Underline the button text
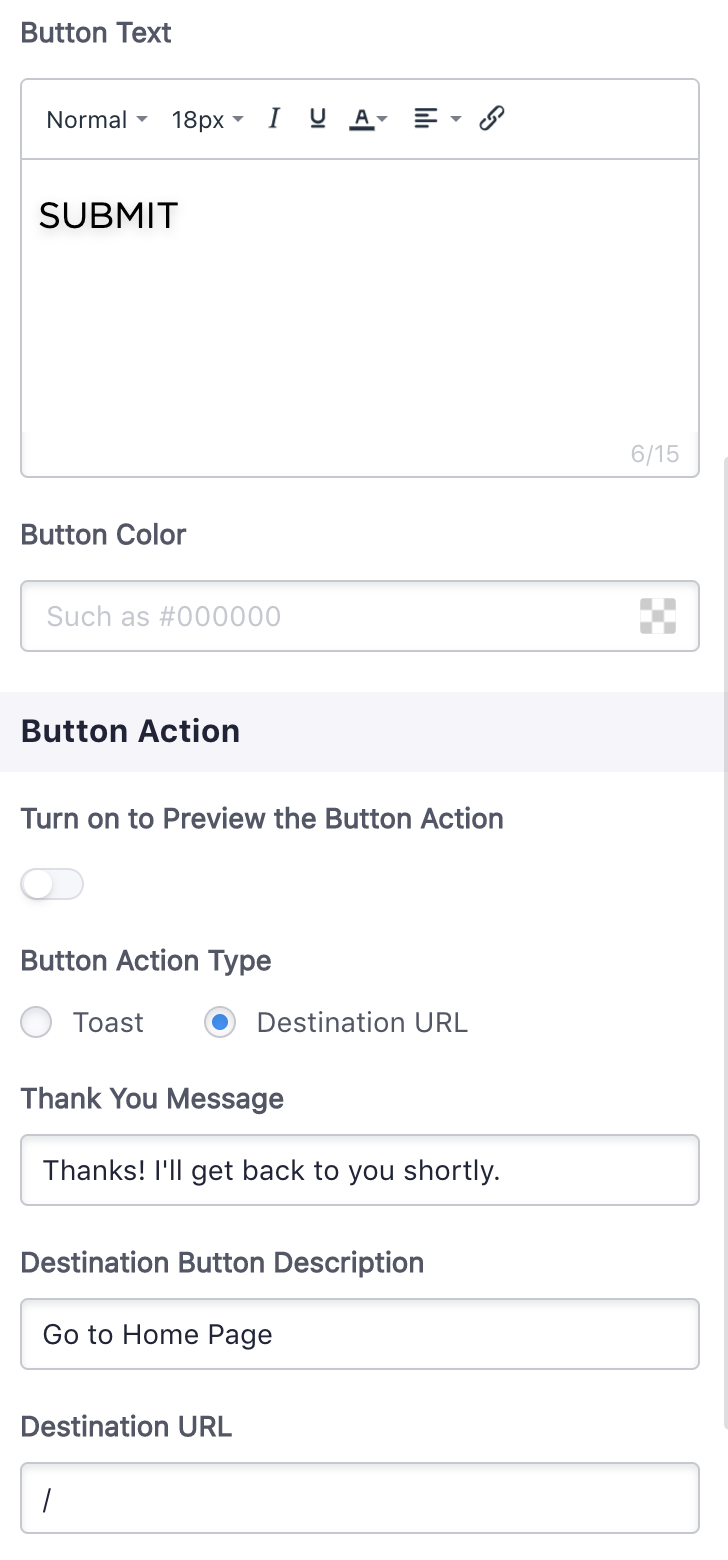728x1560 pixels. click(x=318, y=119)
